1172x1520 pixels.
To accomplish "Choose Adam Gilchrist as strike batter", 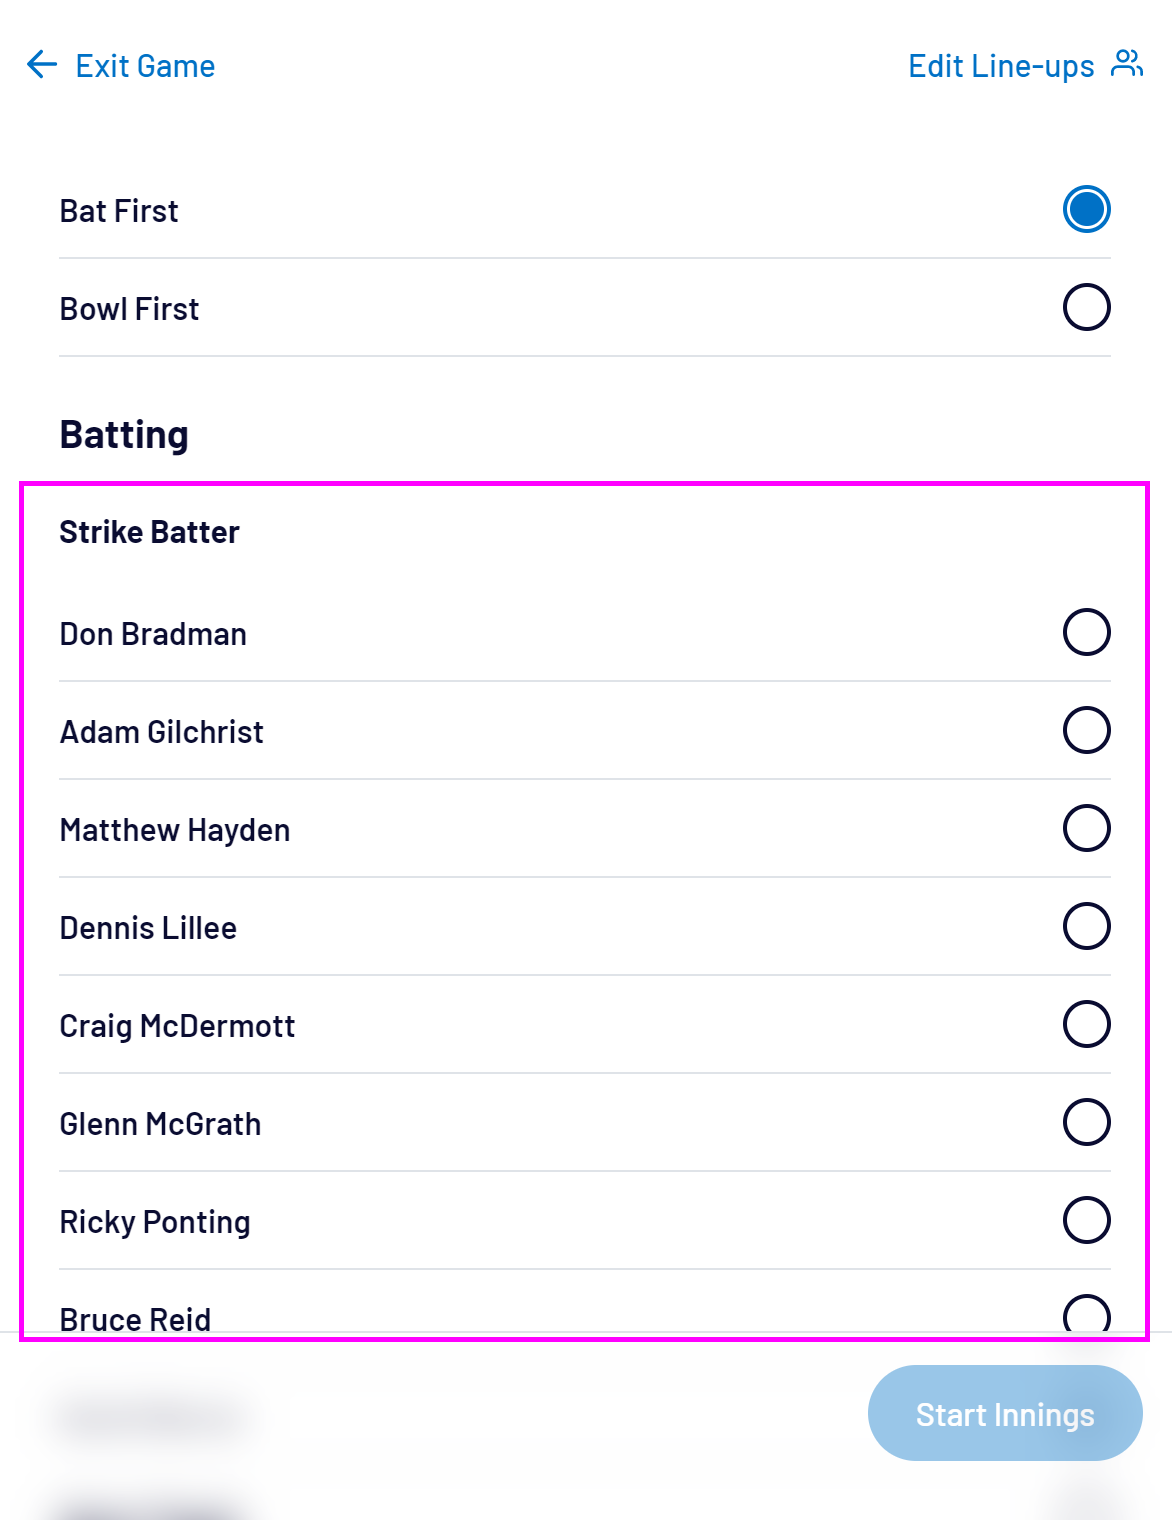I will tap(1086, 730).
